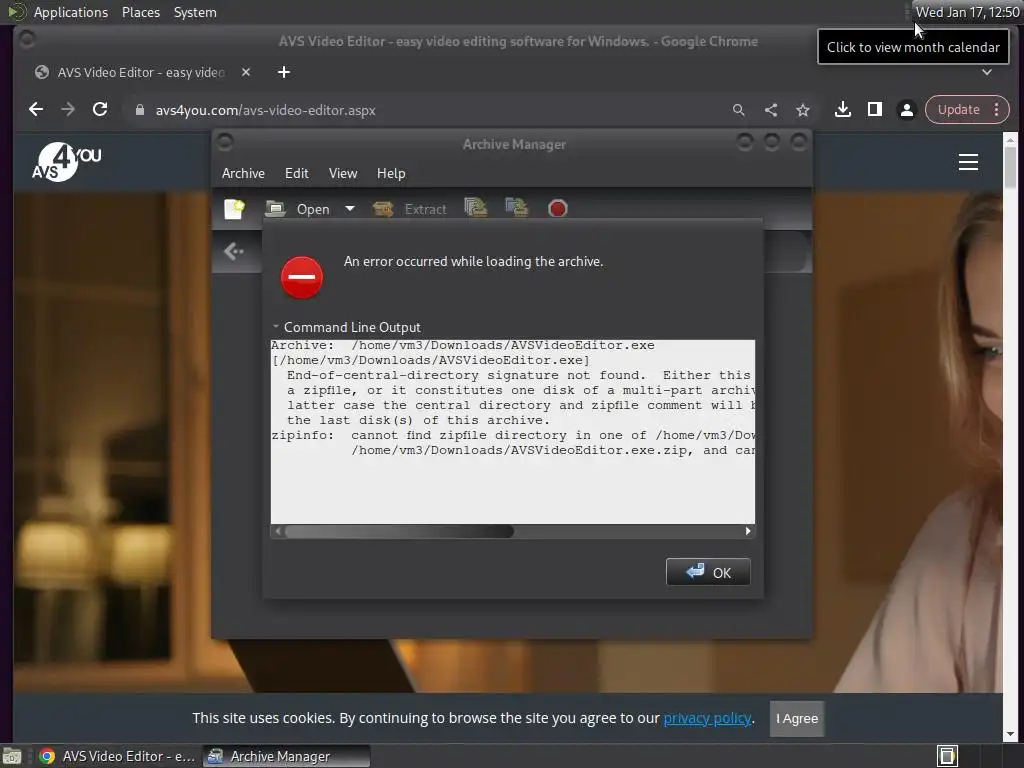Click the back arrow in Archive Manager
1024x768 pixels.
coord(233,251)
